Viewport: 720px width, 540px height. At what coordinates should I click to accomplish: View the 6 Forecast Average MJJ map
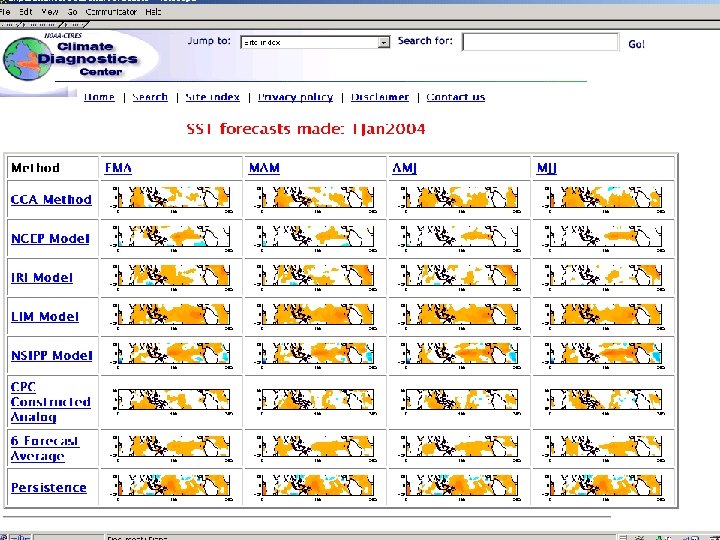[603, 448]
